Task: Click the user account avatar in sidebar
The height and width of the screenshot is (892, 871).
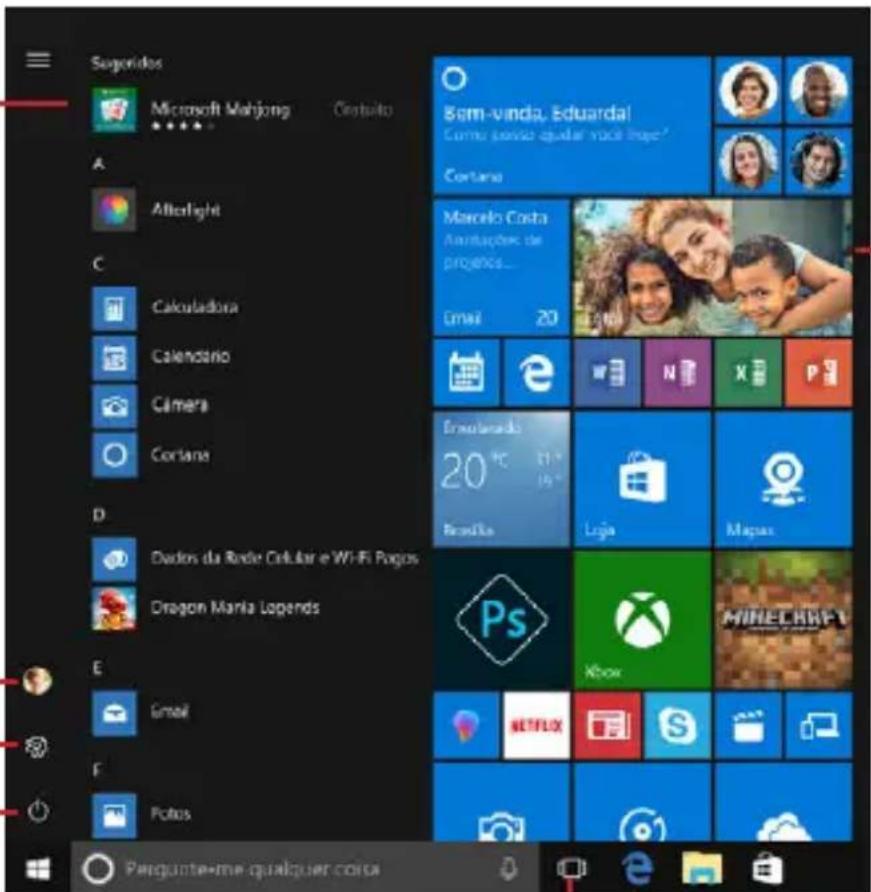Action: [38, 681]
